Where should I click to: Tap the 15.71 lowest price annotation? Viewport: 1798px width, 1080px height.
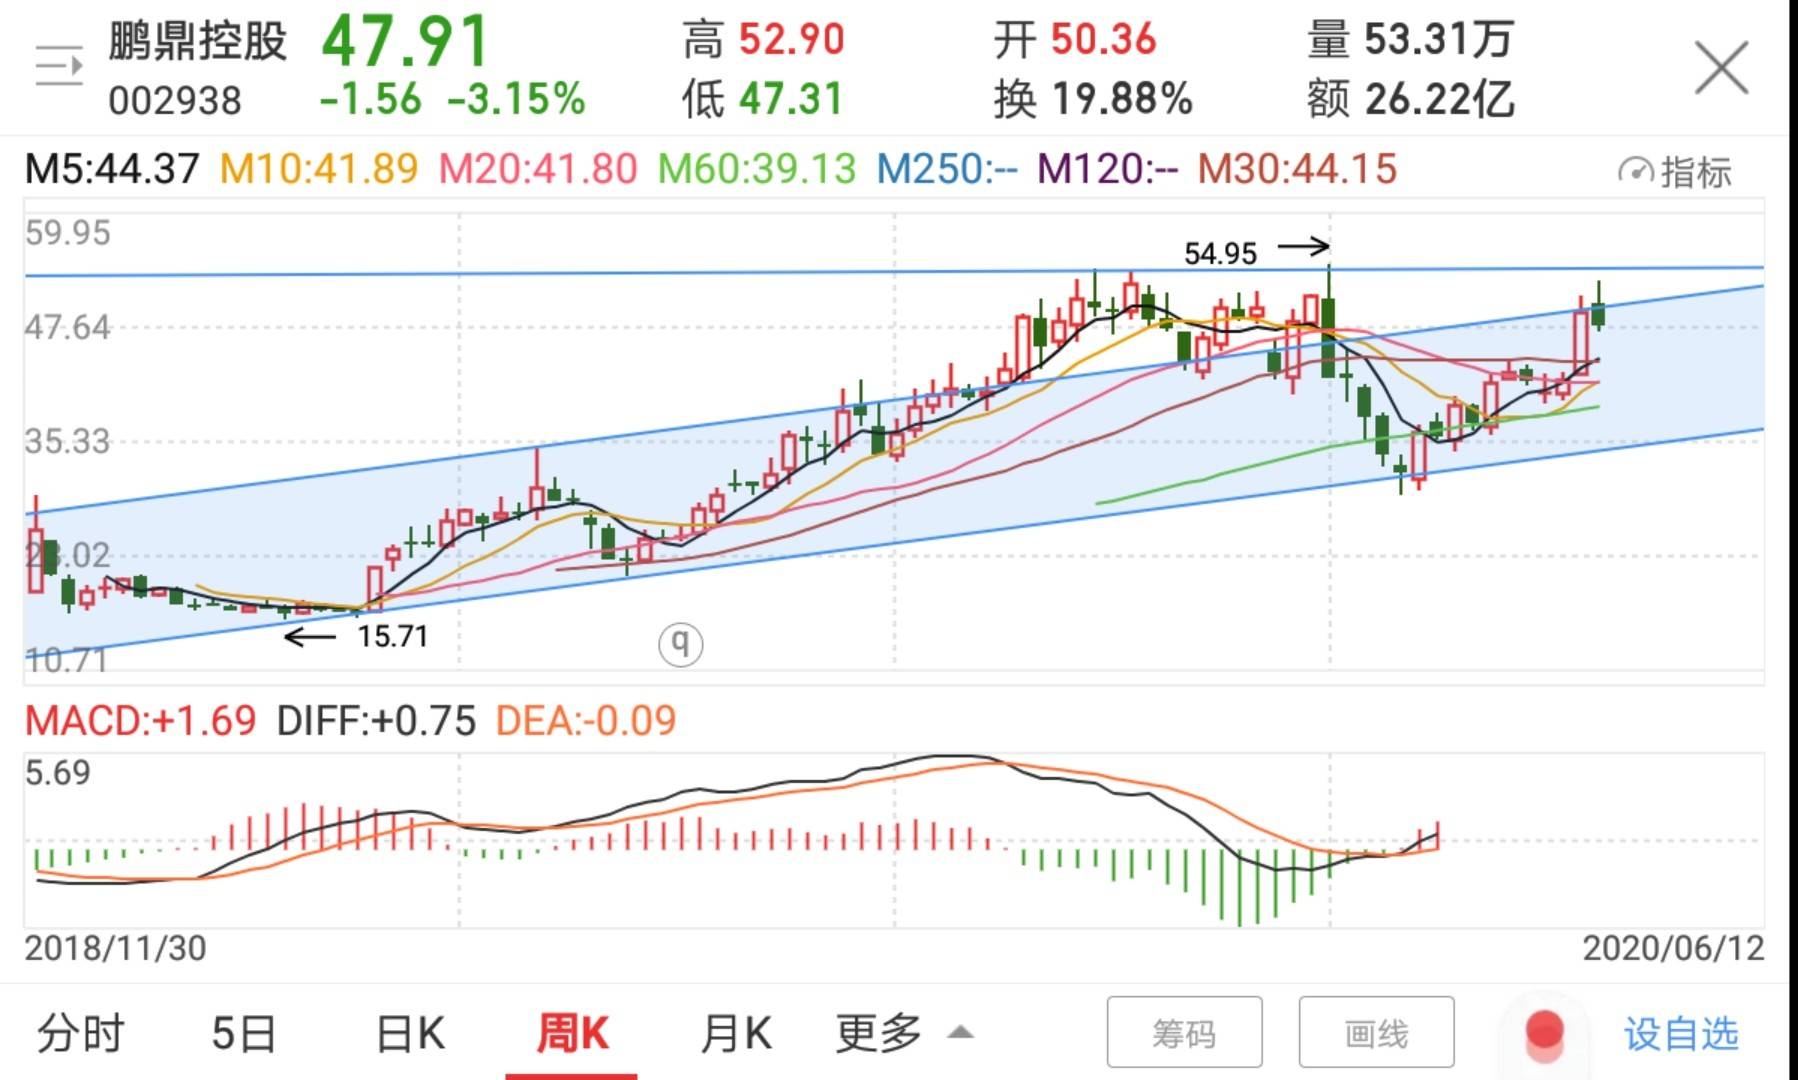393,636
